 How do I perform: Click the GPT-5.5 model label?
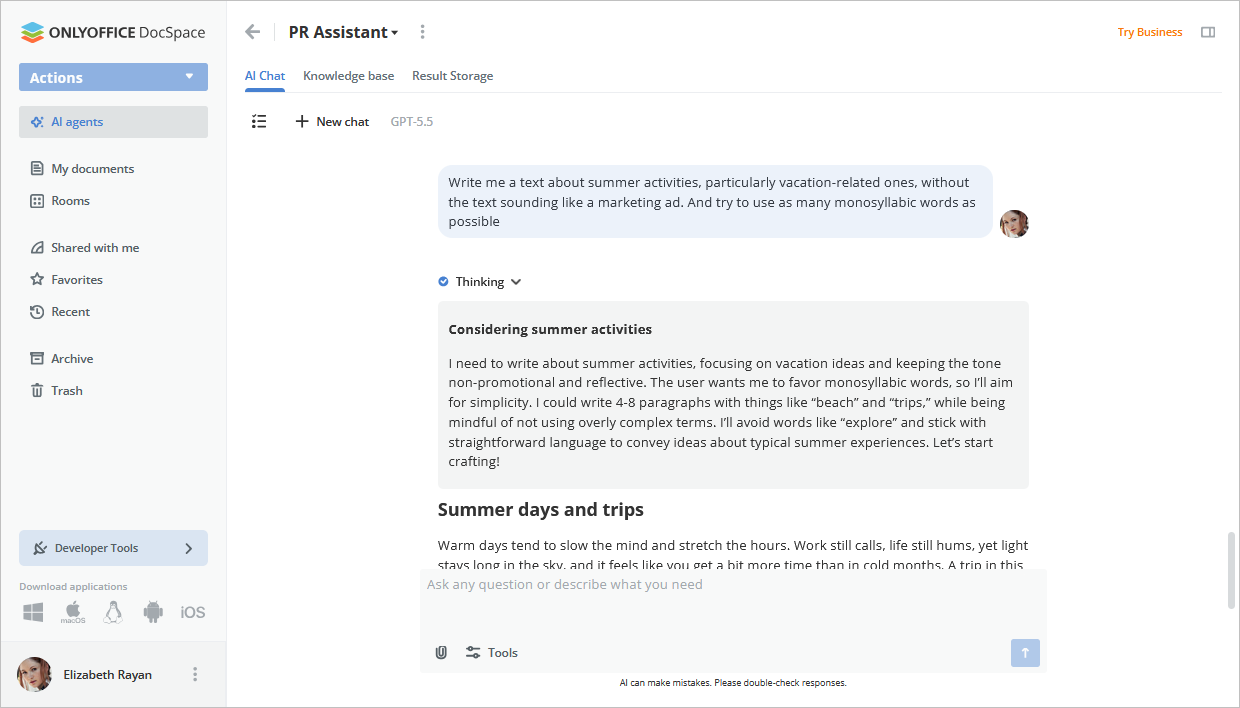coord(412,121)
